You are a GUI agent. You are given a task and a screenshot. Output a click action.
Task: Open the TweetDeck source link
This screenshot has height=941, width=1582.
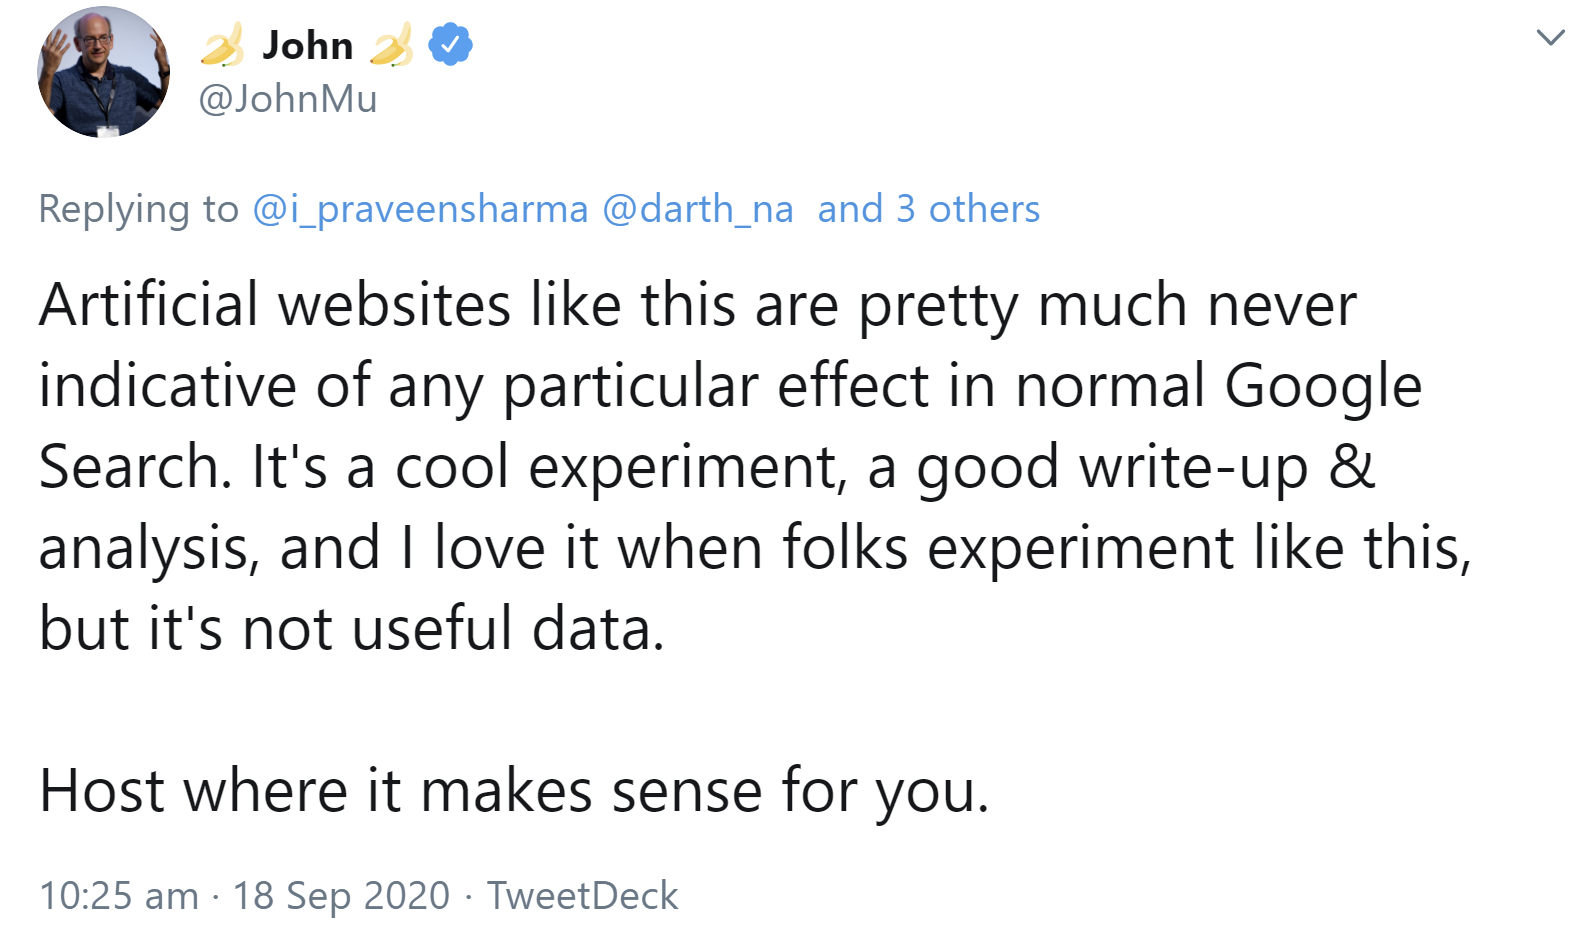point(582,895)
